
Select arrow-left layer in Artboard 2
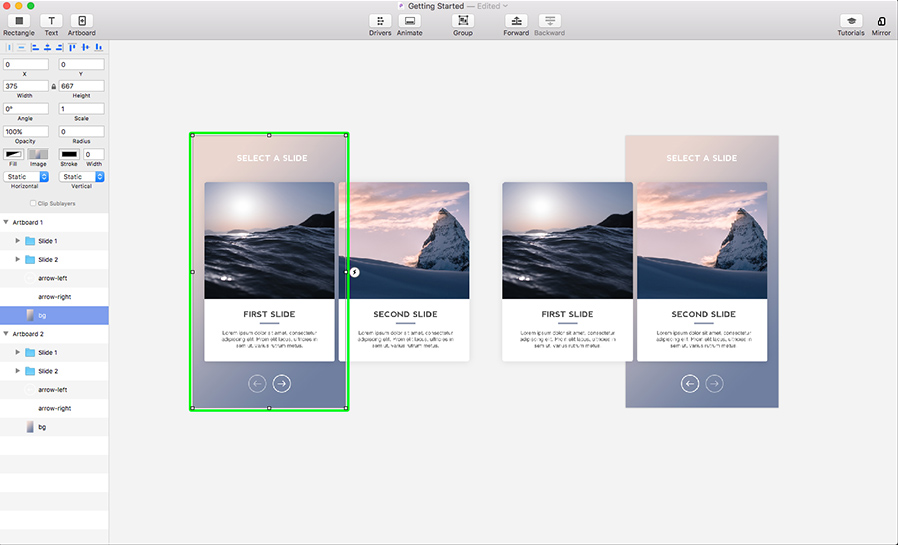point(54,390)
